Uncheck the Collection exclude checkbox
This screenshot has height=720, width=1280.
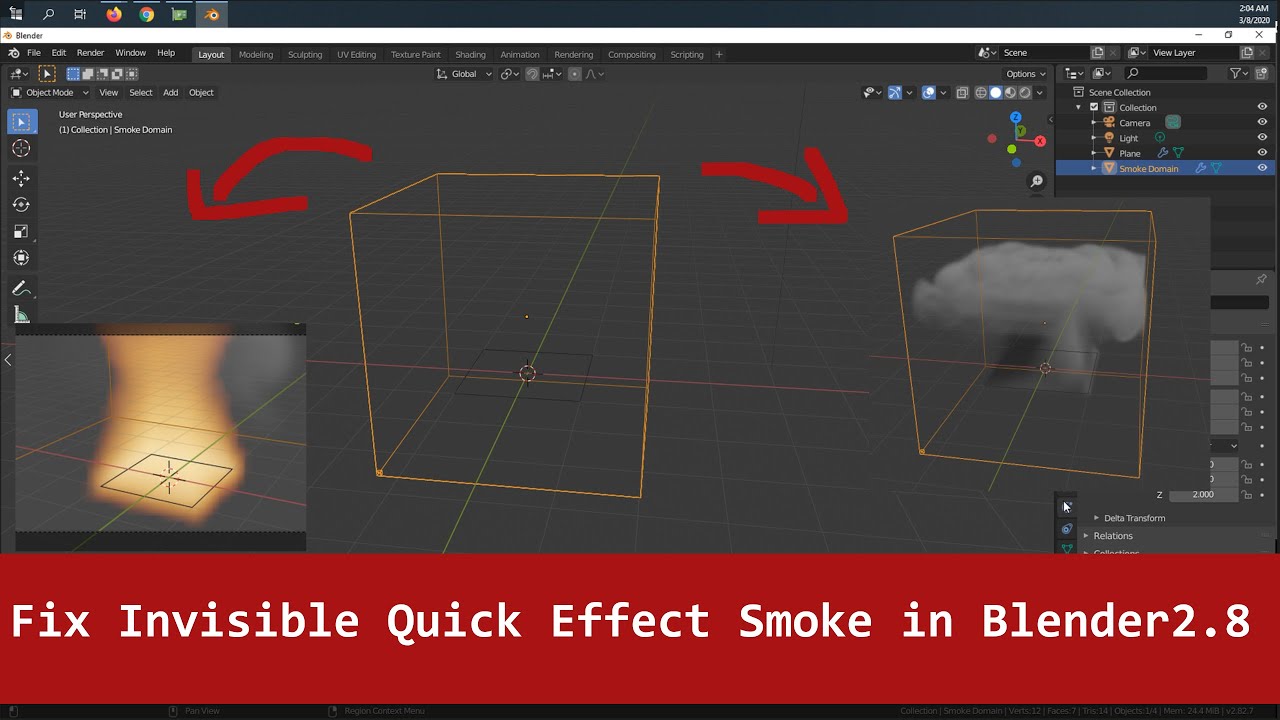[1094, 107]
